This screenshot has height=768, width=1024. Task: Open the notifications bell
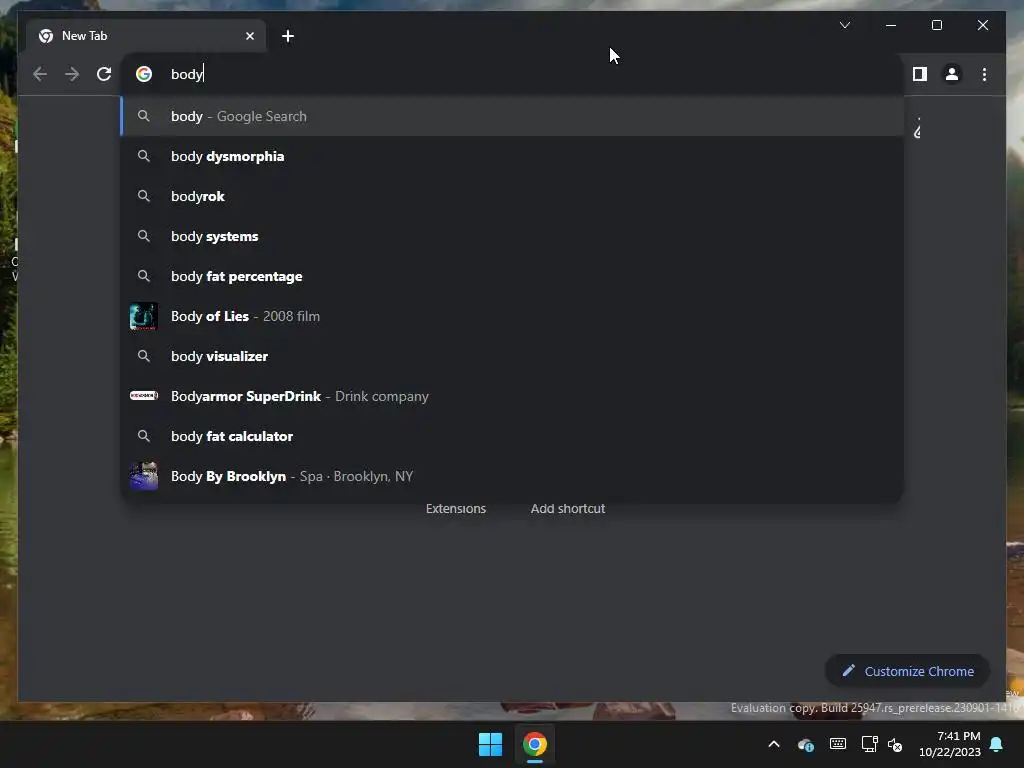coord(997,744)
